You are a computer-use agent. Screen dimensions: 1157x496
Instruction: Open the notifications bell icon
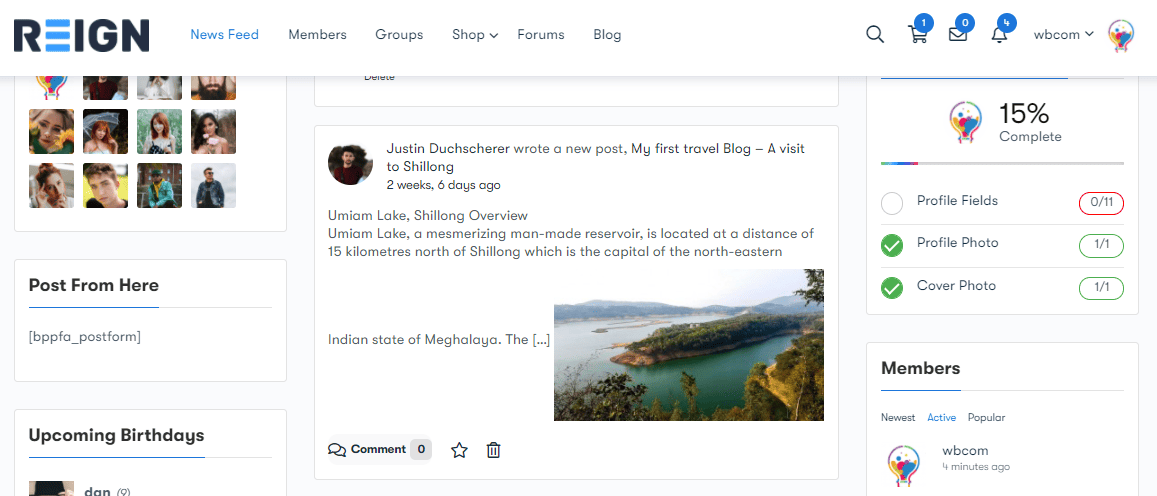pyautogui.click(x=999, y=35)
